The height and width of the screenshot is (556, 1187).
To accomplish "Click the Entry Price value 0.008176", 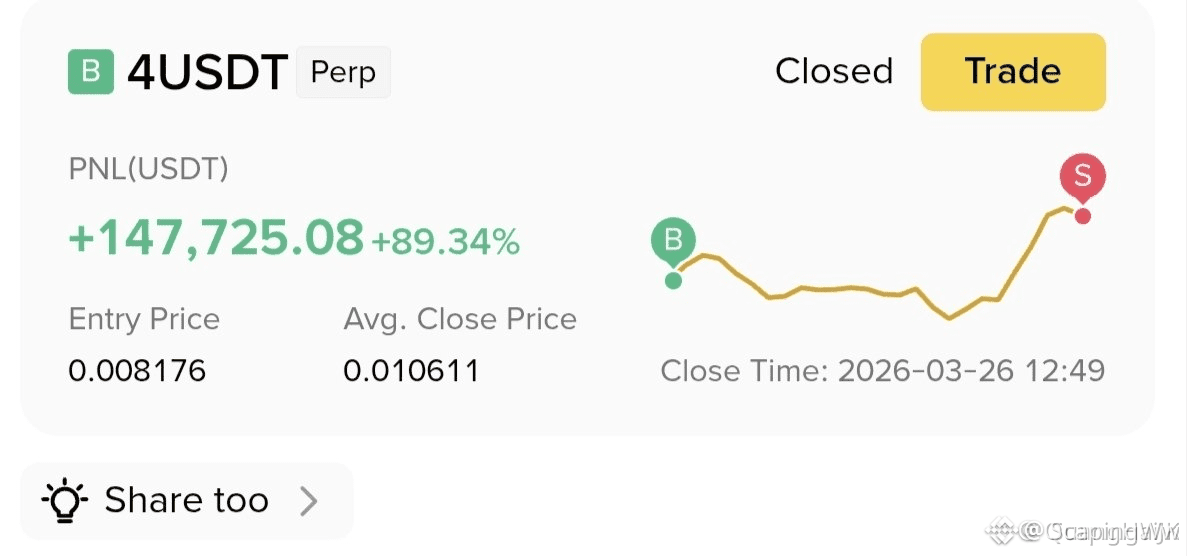I will [137, 371].
